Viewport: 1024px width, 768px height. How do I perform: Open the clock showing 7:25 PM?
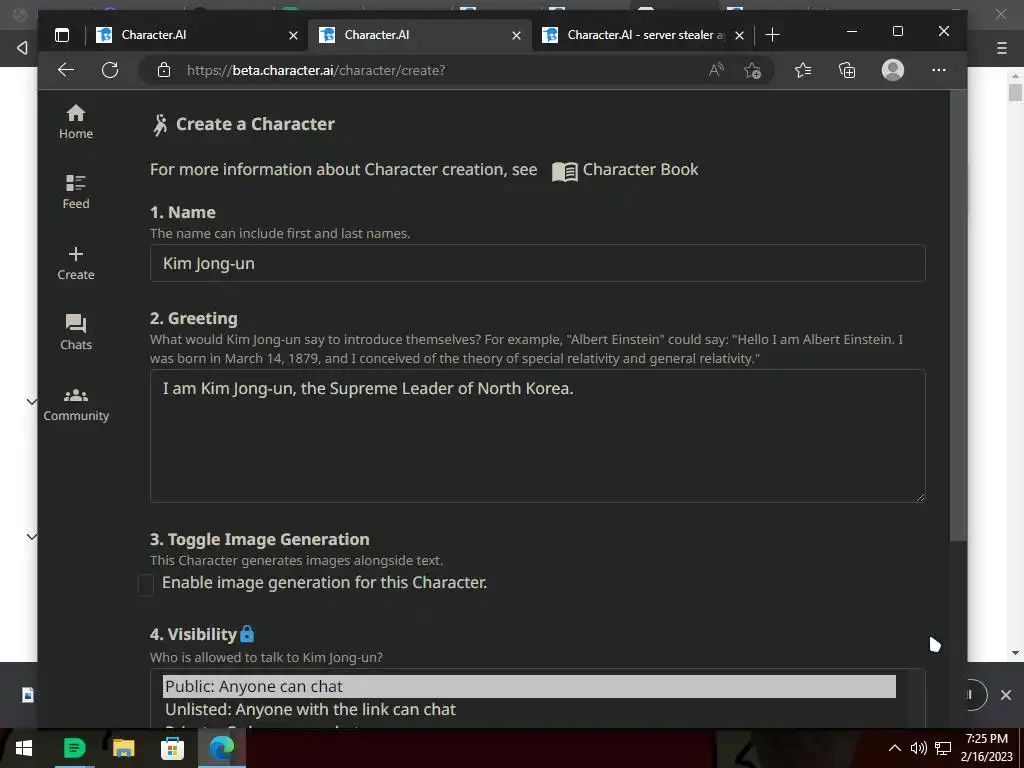tap(986, 748)
